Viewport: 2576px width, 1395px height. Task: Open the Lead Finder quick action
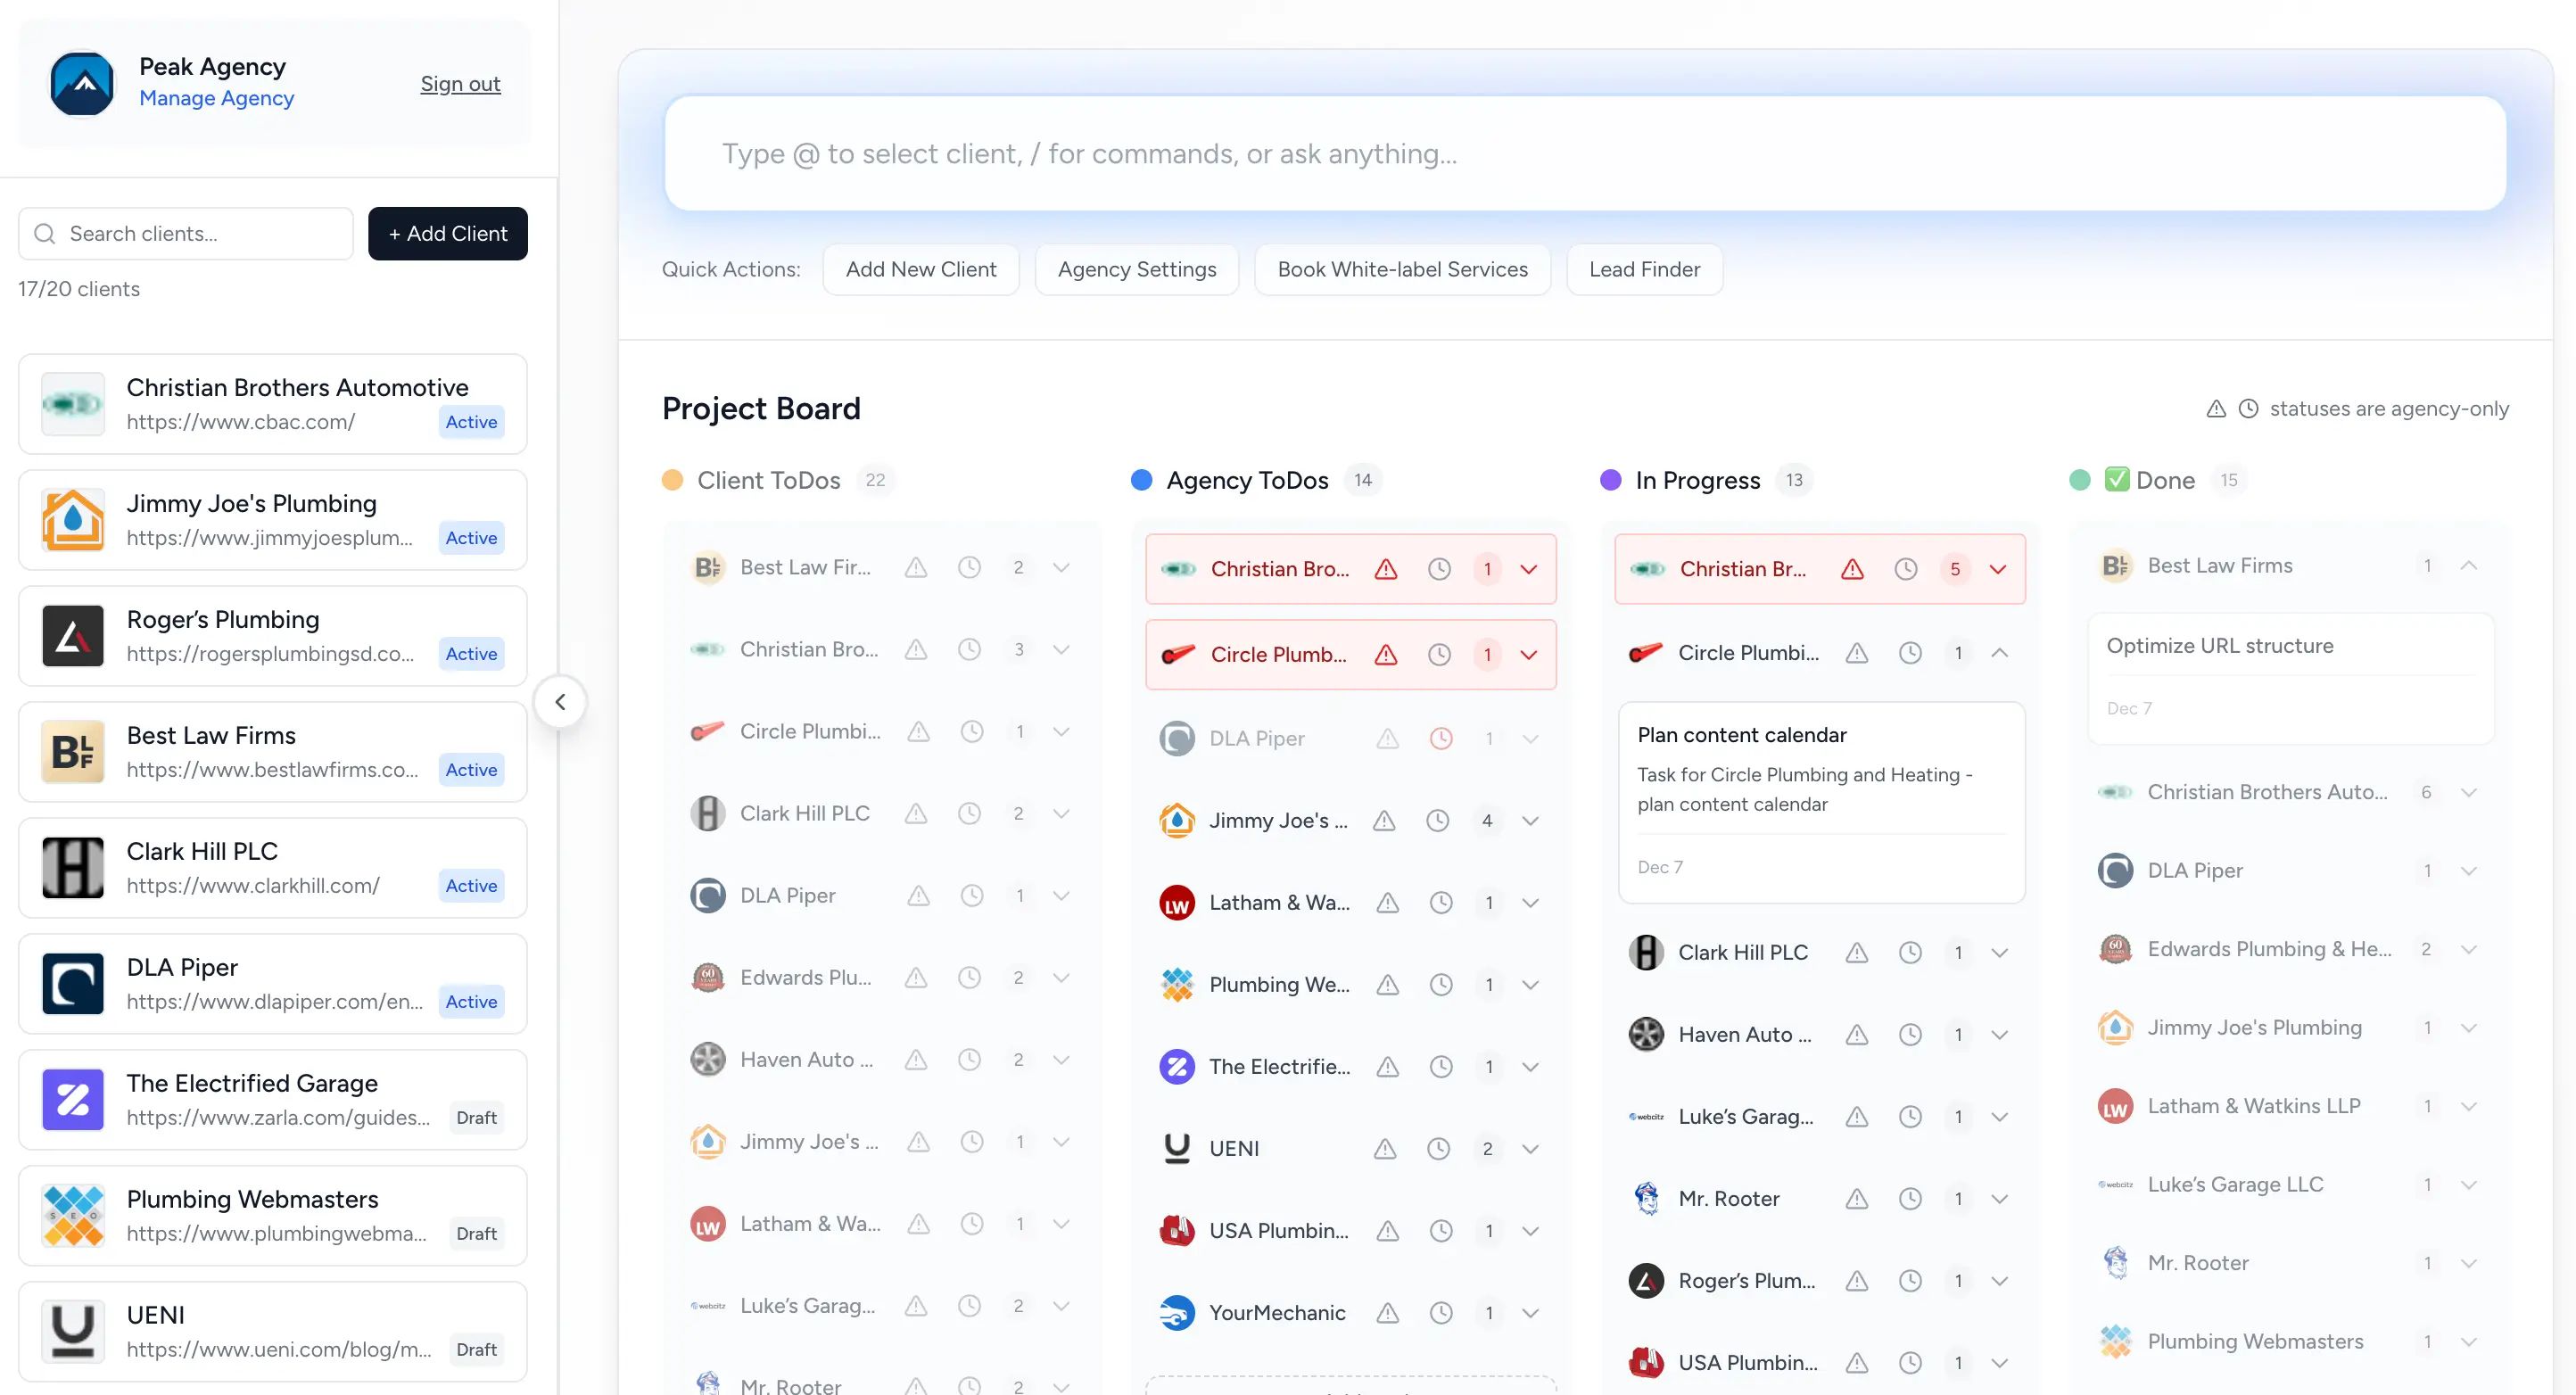(x=1645, y=269)
